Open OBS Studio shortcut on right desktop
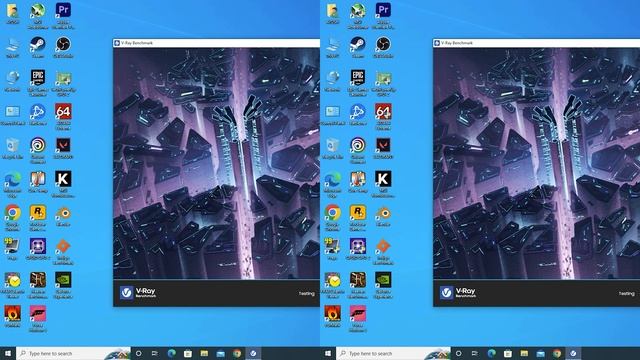This screenshot has width=640, height=360. (x=383, y=44)
